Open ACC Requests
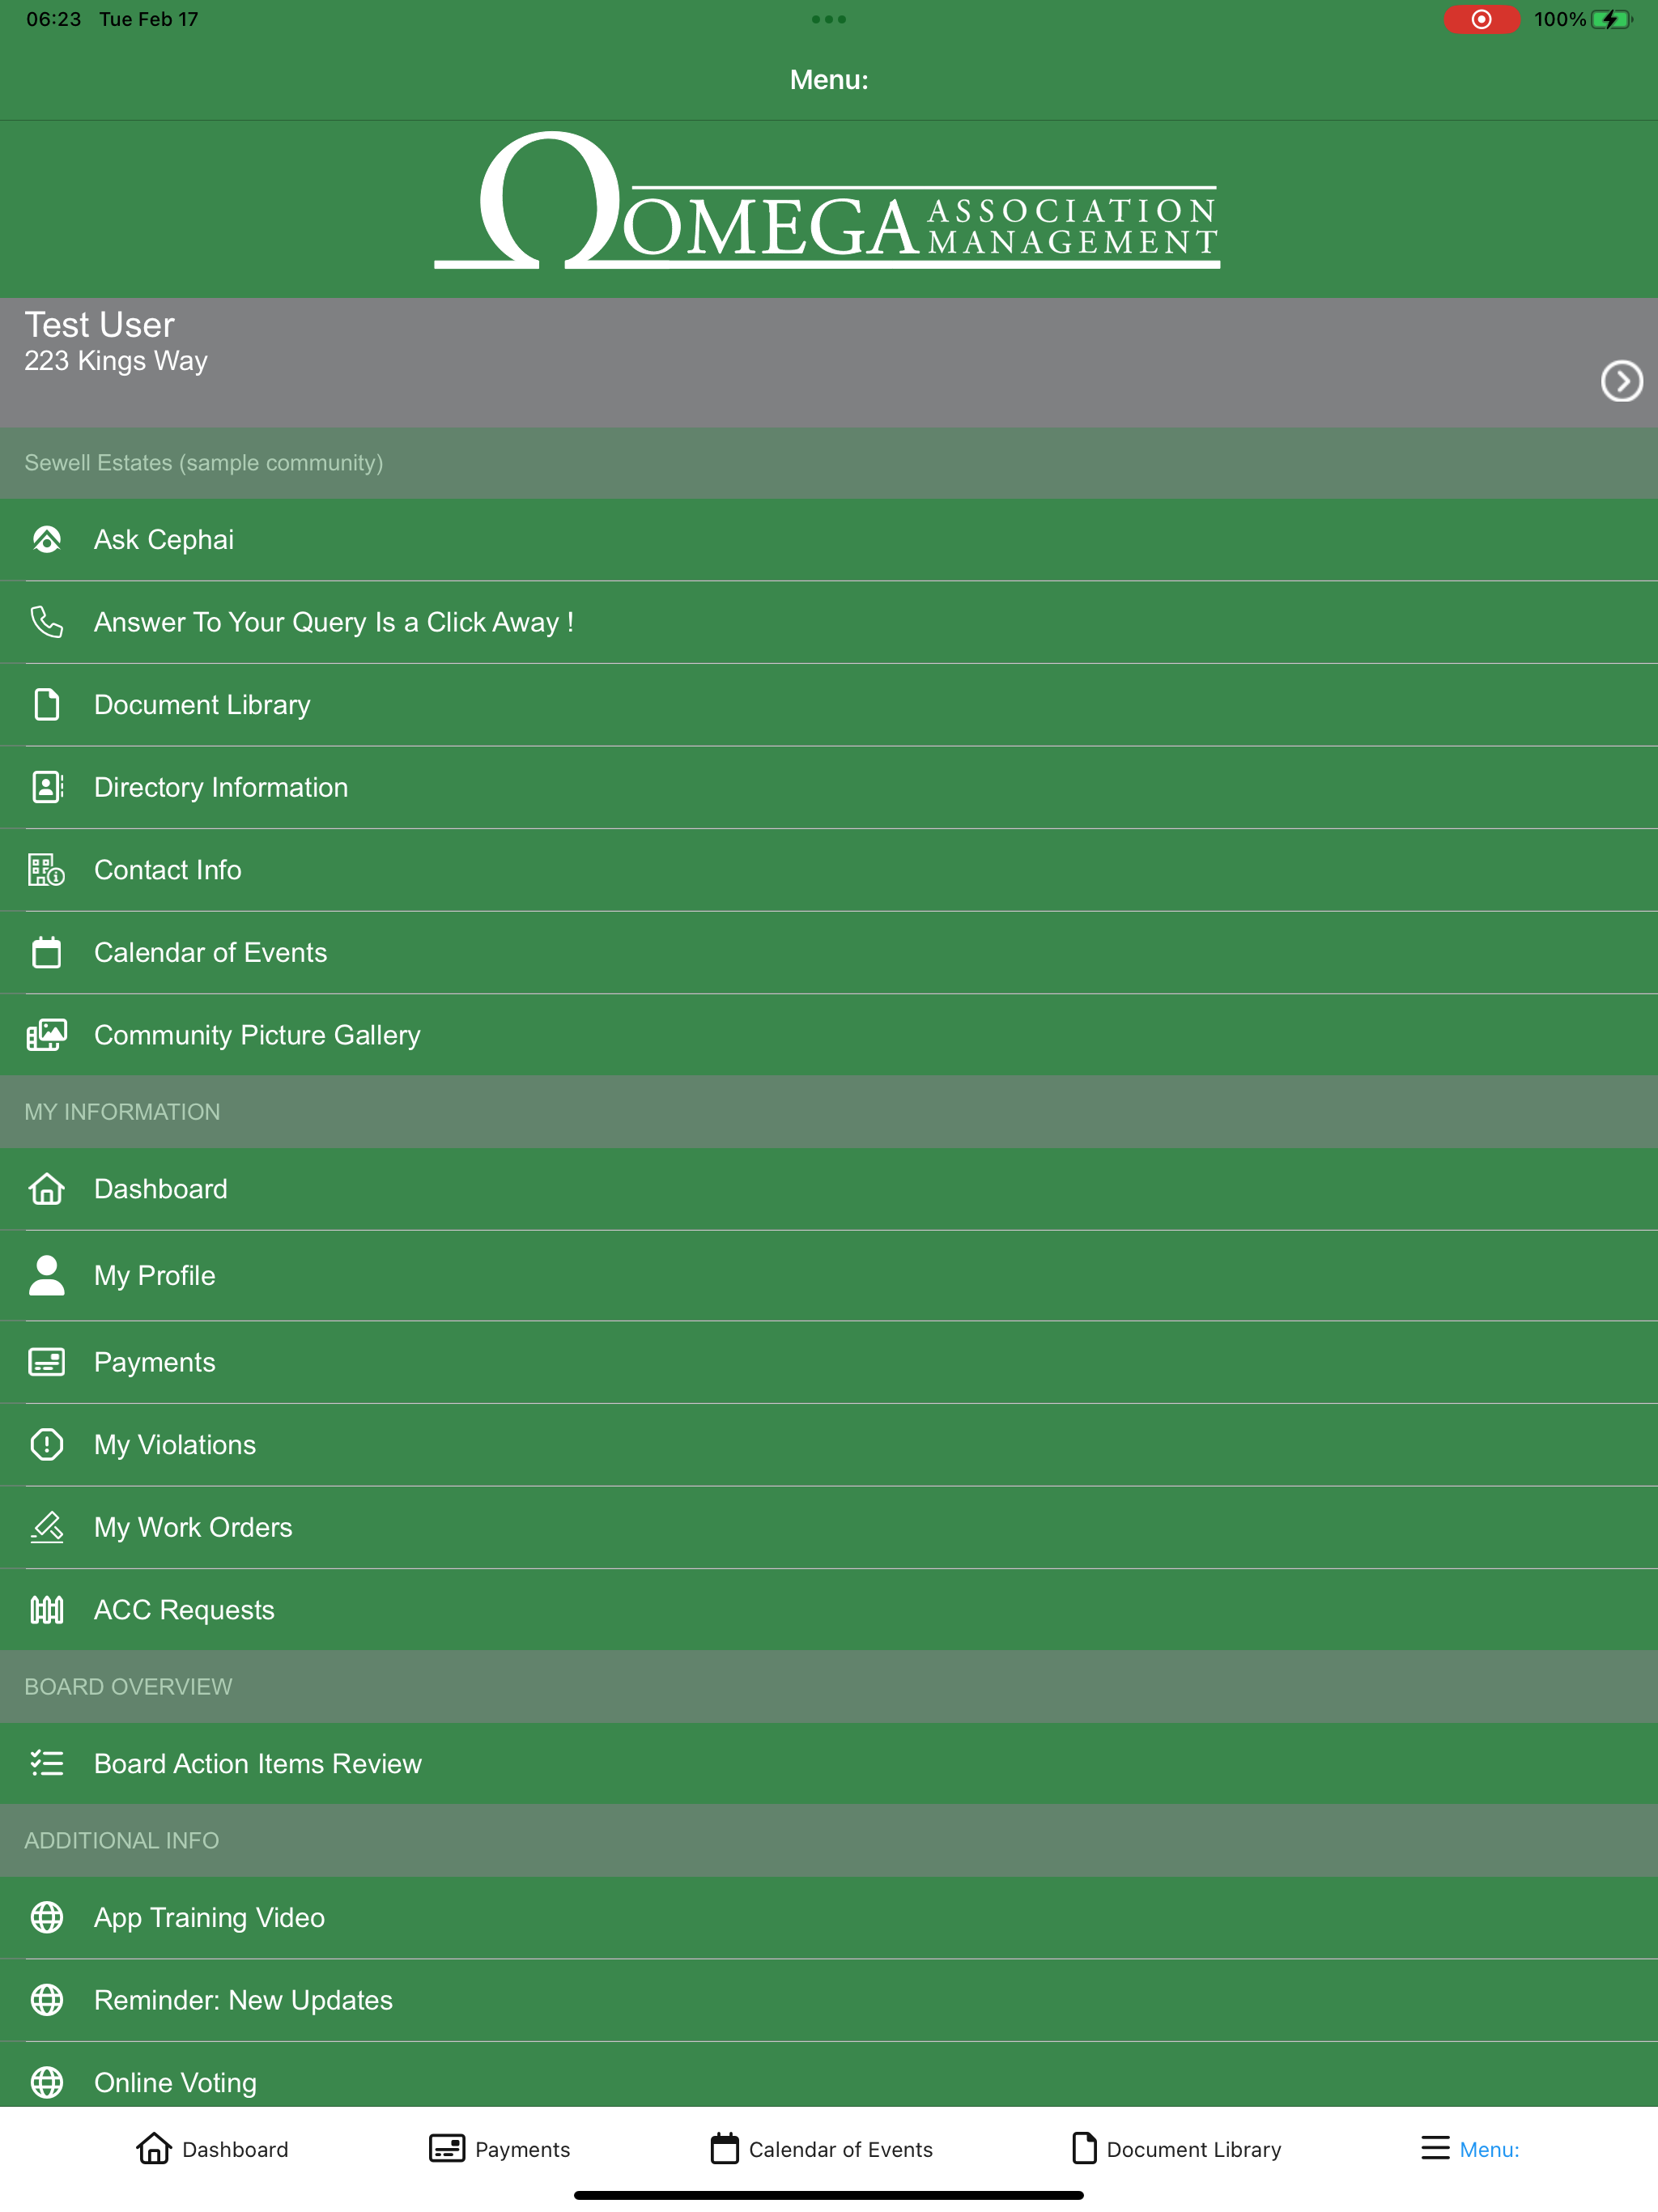Image resolution: width=1658 pixels, height=2212 pixels. click(x=829, y=1609)
